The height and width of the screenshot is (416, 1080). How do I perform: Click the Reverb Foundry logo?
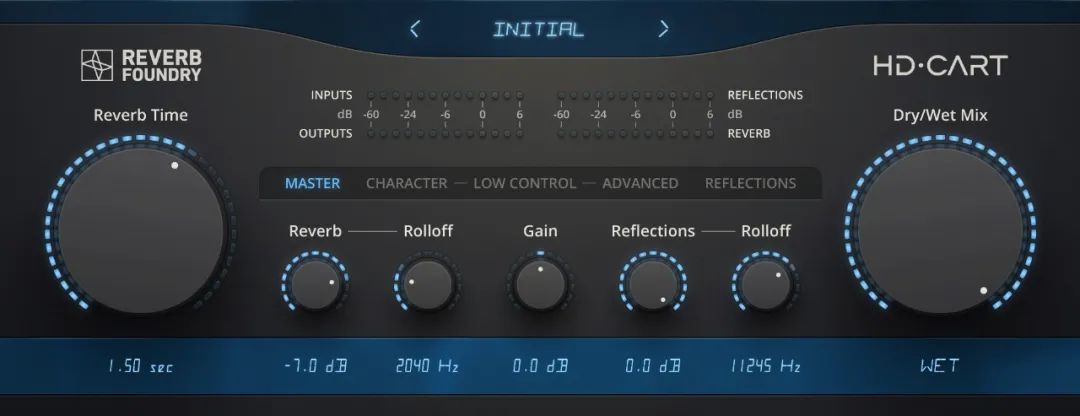141,65
